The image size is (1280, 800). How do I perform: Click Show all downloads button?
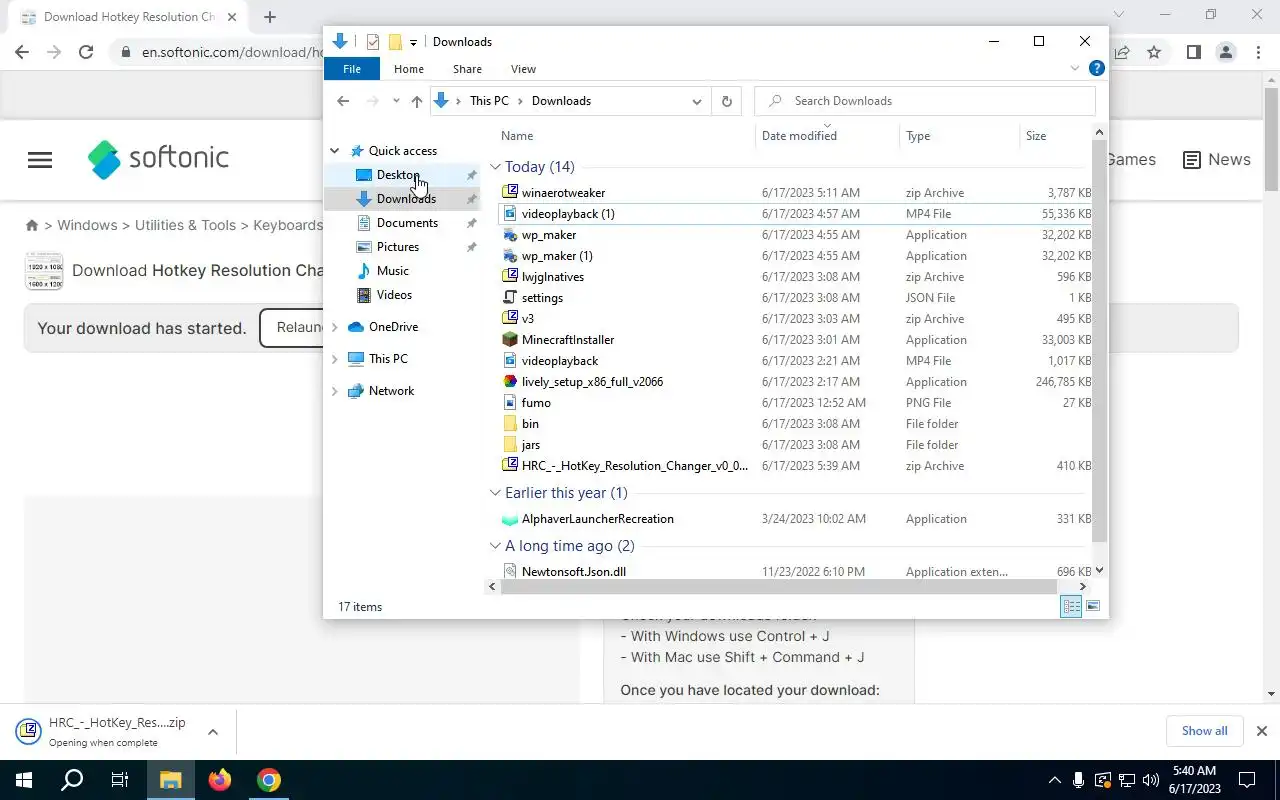[x=1204, y=731]
